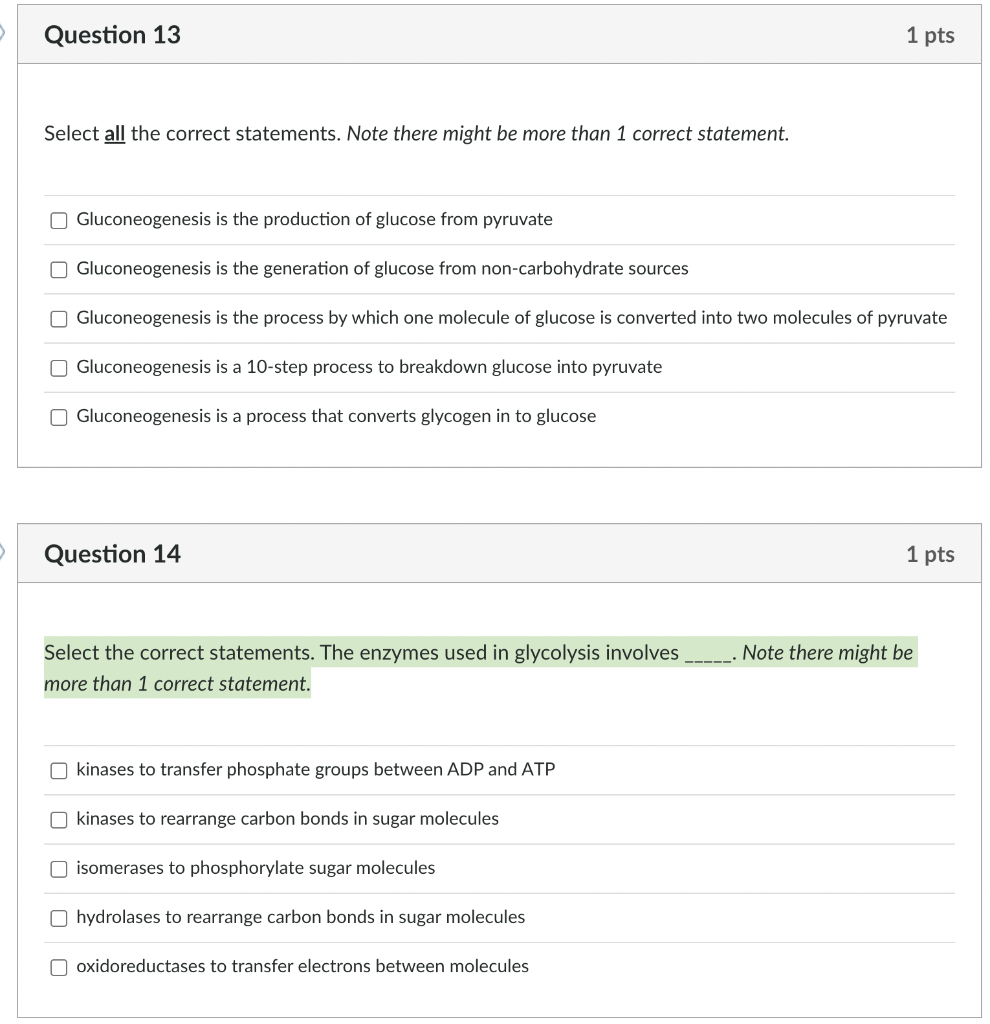This screenshot has width=990, height=1024.
Task: Select 'kinases to transfer phosphate groups between ADP and ATP'
Action: tap(59, 770)
